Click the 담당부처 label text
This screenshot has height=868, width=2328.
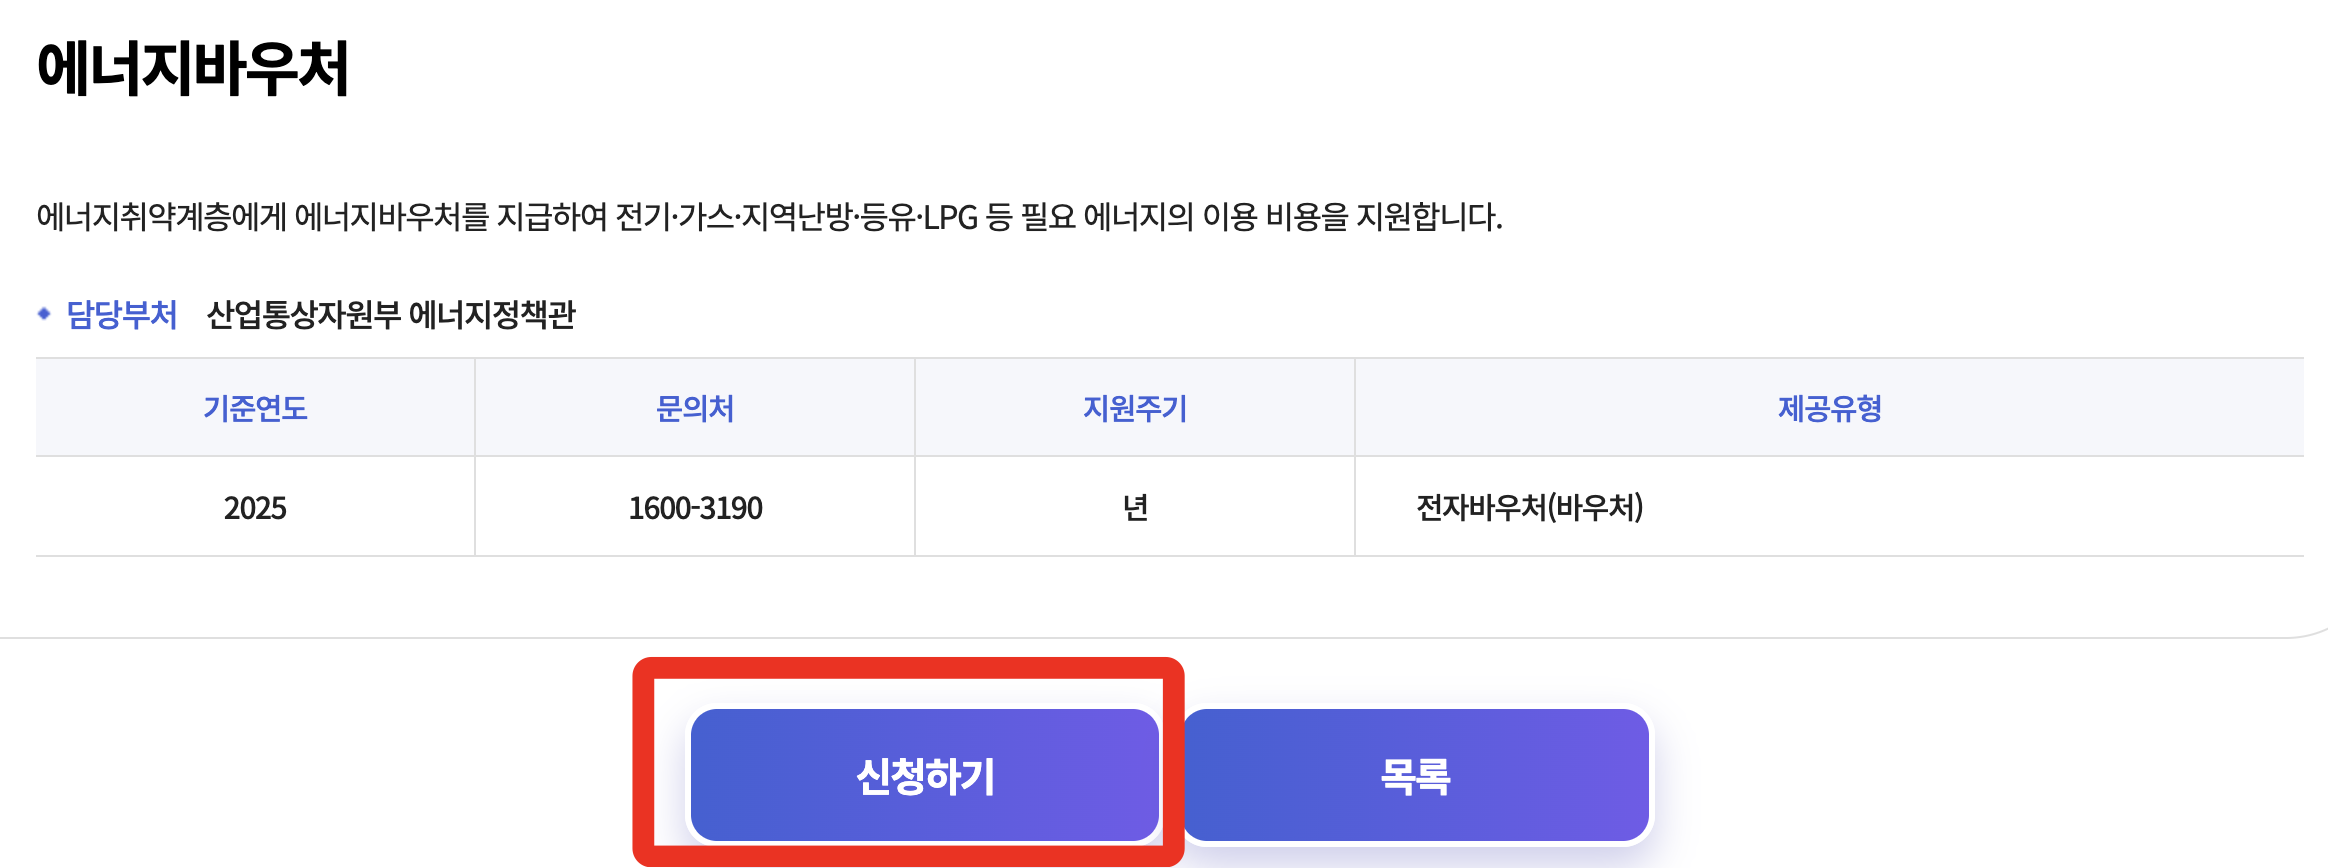120,315
